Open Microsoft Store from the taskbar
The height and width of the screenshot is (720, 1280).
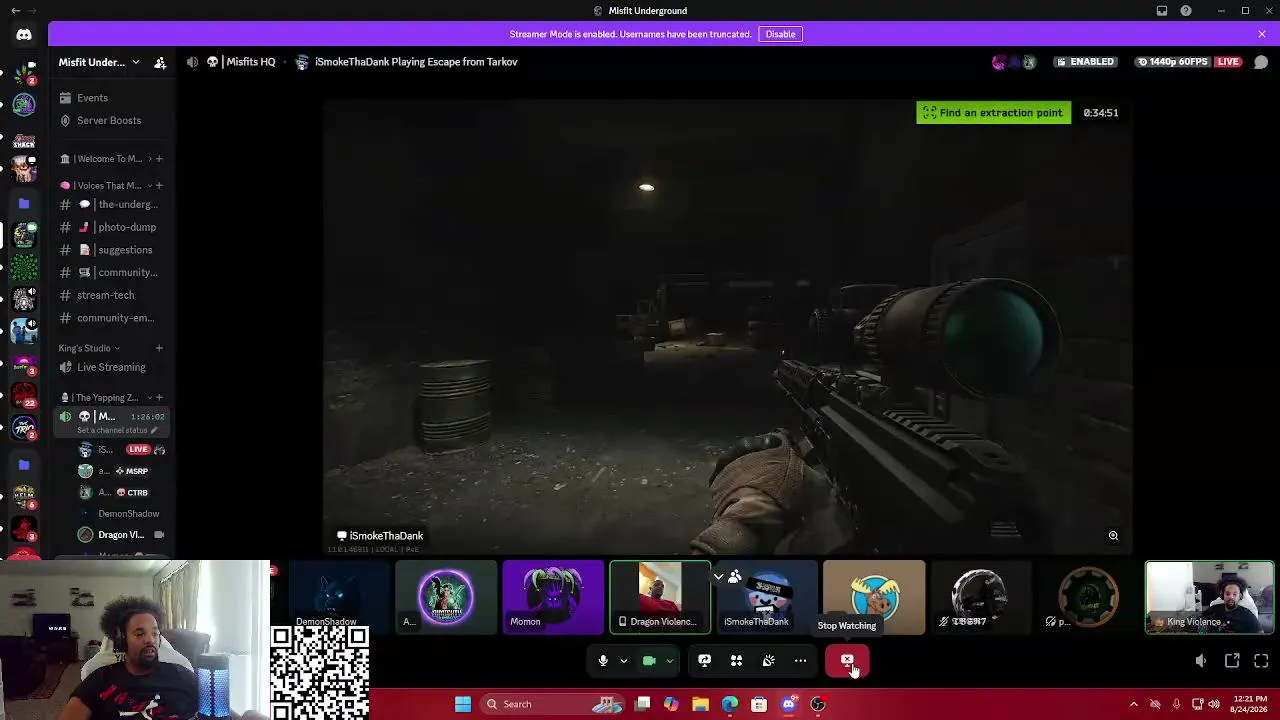[x=759, y=704]
